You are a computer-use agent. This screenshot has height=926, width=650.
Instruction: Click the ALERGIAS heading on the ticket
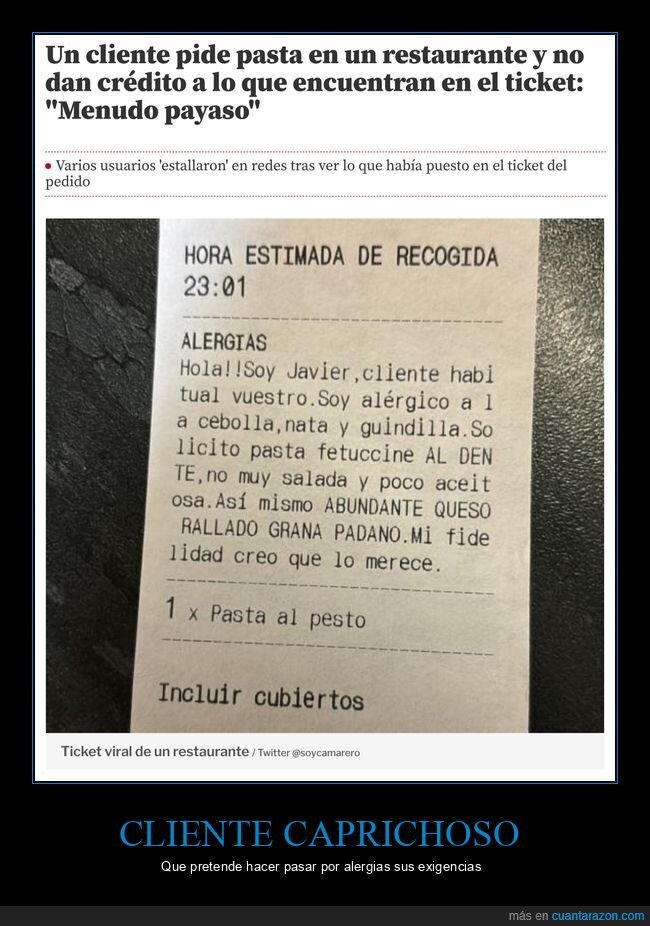[224, 342]
